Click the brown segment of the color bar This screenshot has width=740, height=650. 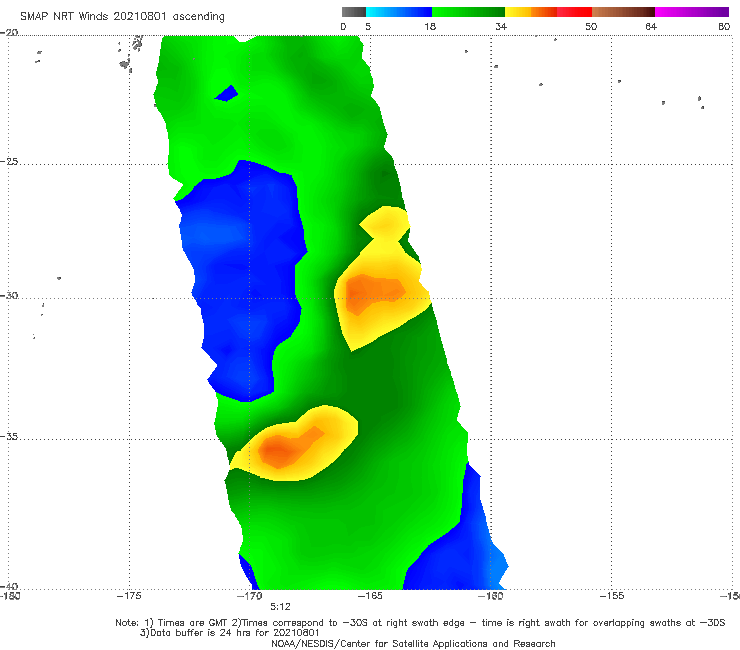point(623,12)
